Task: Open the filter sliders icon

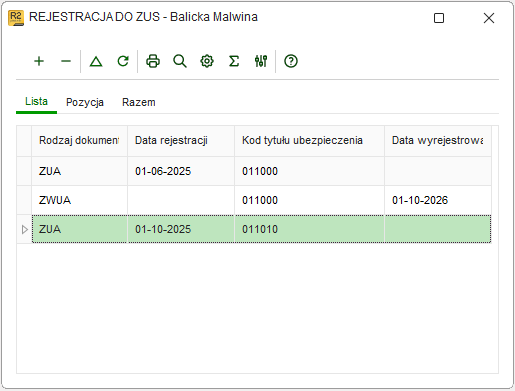Action: 261,61
